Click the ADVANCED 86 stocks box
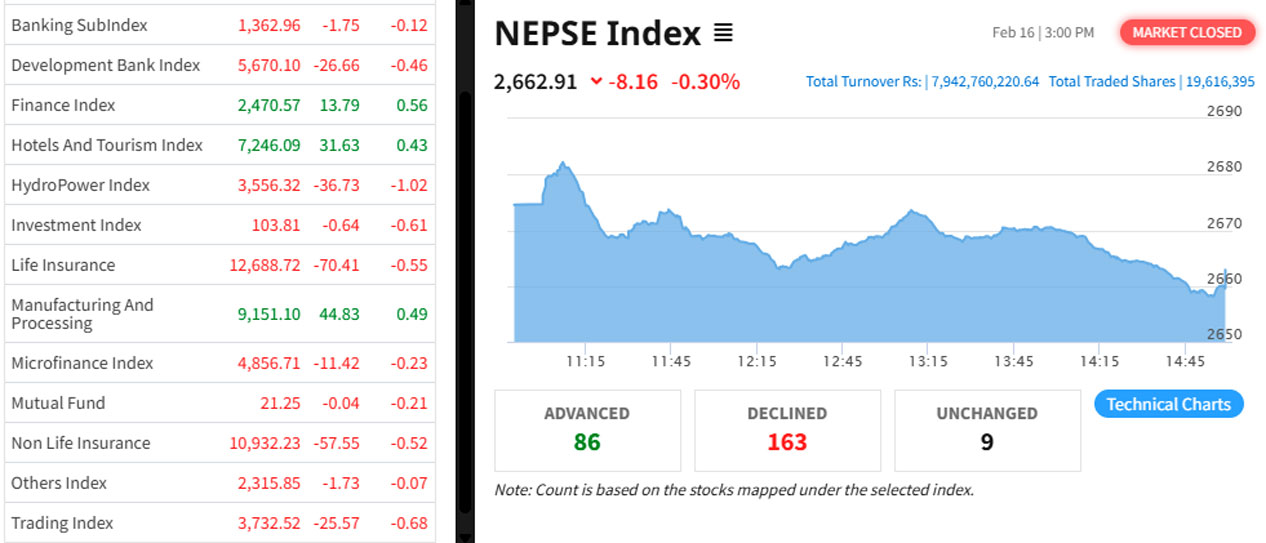Image resolution: width=1266 pixels, height=543 pixels. 587,430
